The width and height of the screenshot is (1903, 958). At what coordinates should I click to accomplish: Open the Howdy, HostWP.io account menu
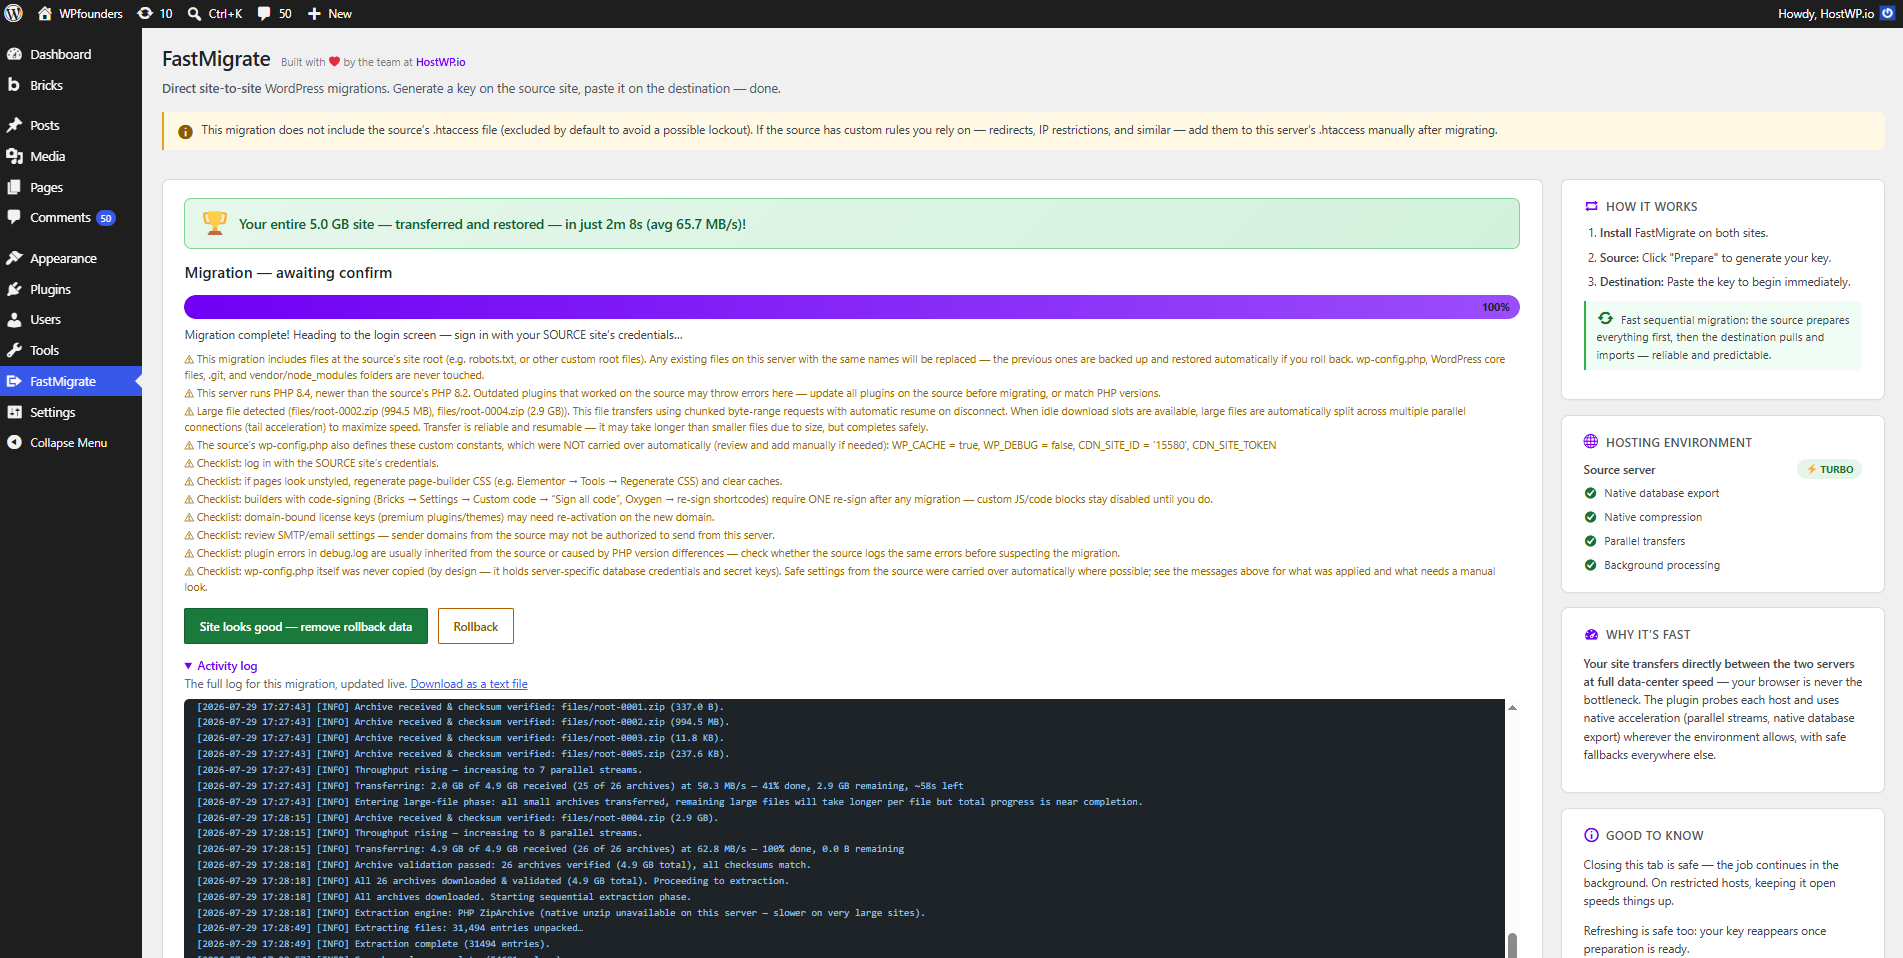point(1836,14)
